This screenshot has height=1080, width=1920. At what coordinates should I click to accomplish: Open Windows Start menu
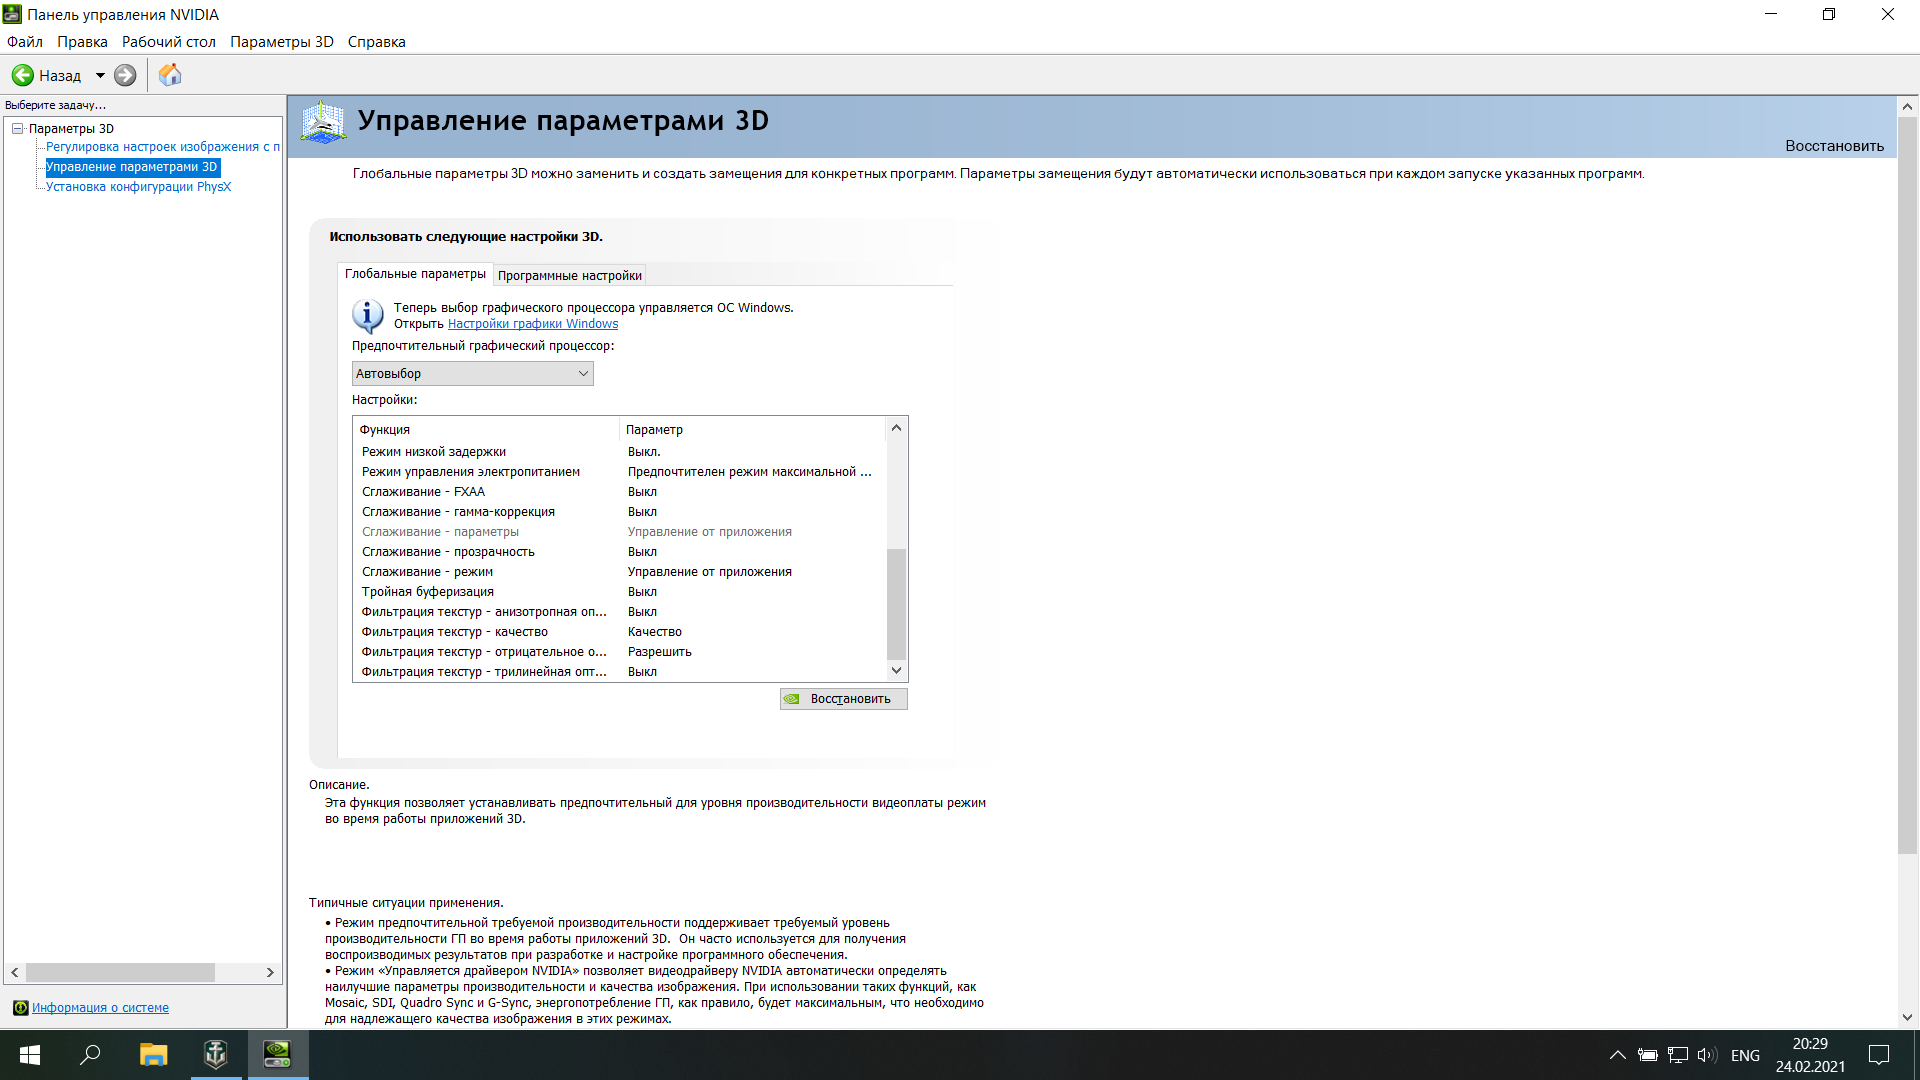pos(30,1055)
